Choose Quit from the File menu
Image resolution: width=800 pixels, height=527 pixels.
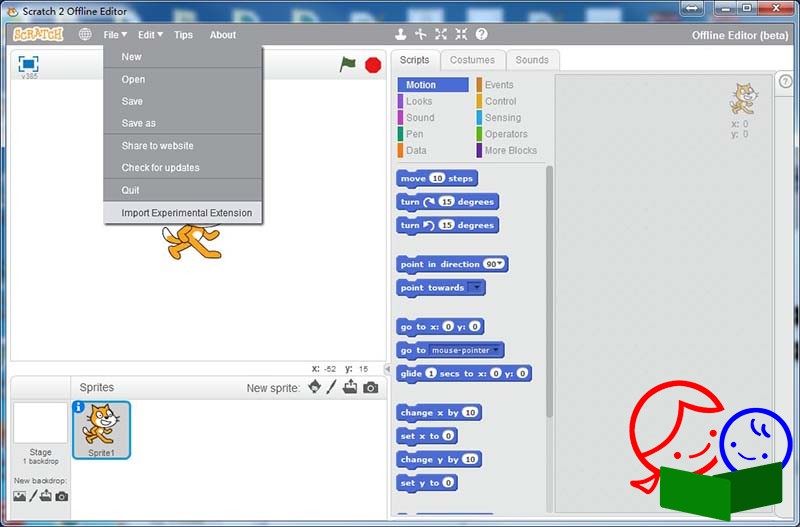[x=183, y=190]
